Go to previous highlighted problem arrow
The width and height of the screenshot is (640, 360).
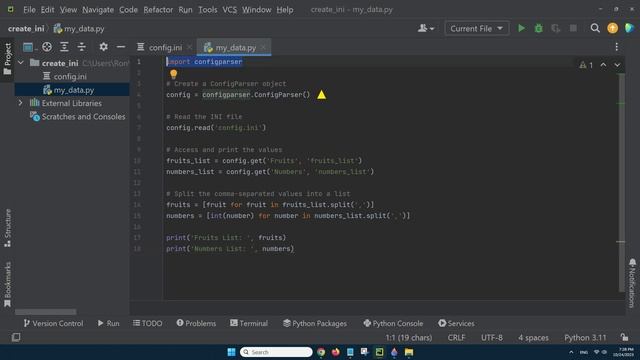click(603, 65)
